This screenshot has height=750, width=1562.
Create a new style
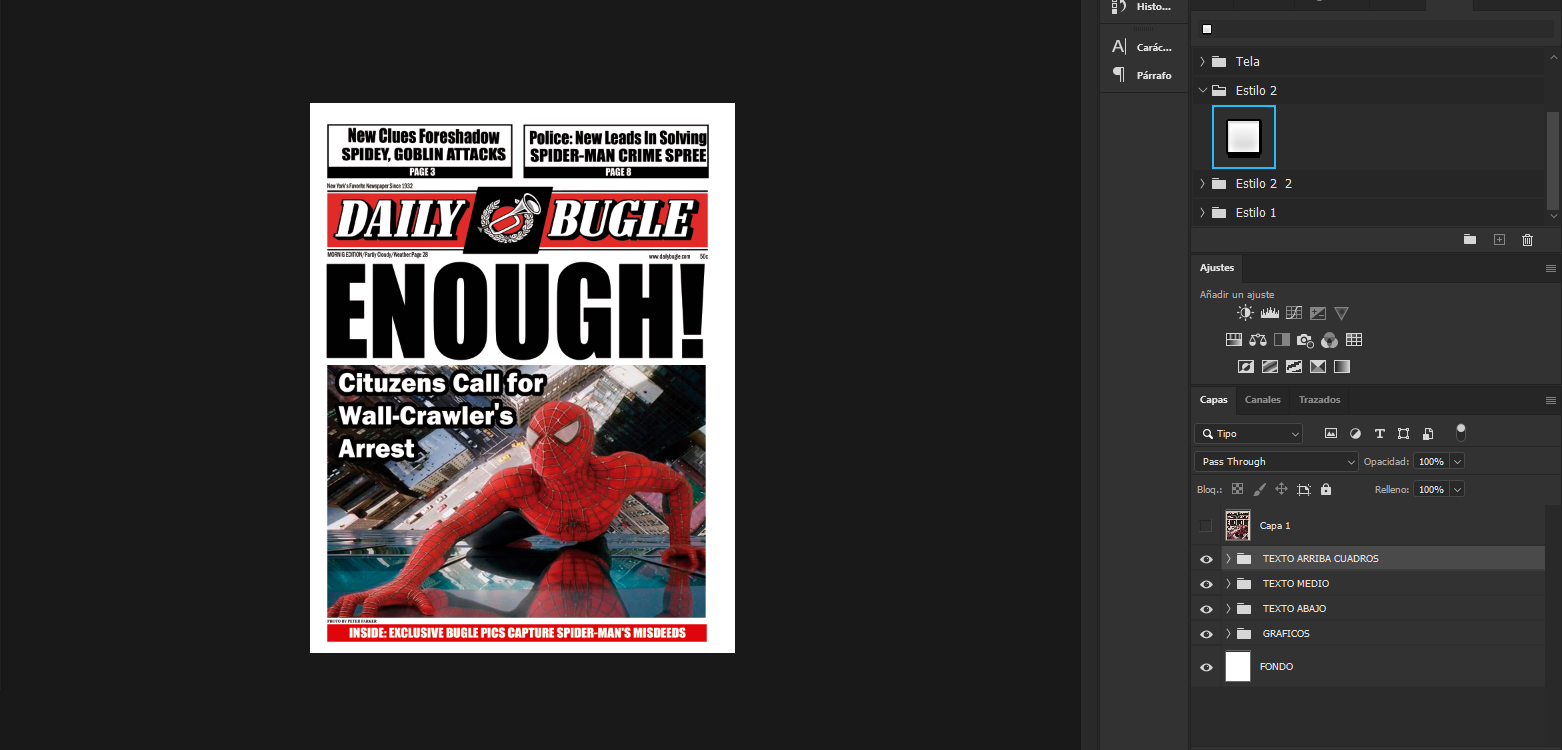pos(1499,240)
